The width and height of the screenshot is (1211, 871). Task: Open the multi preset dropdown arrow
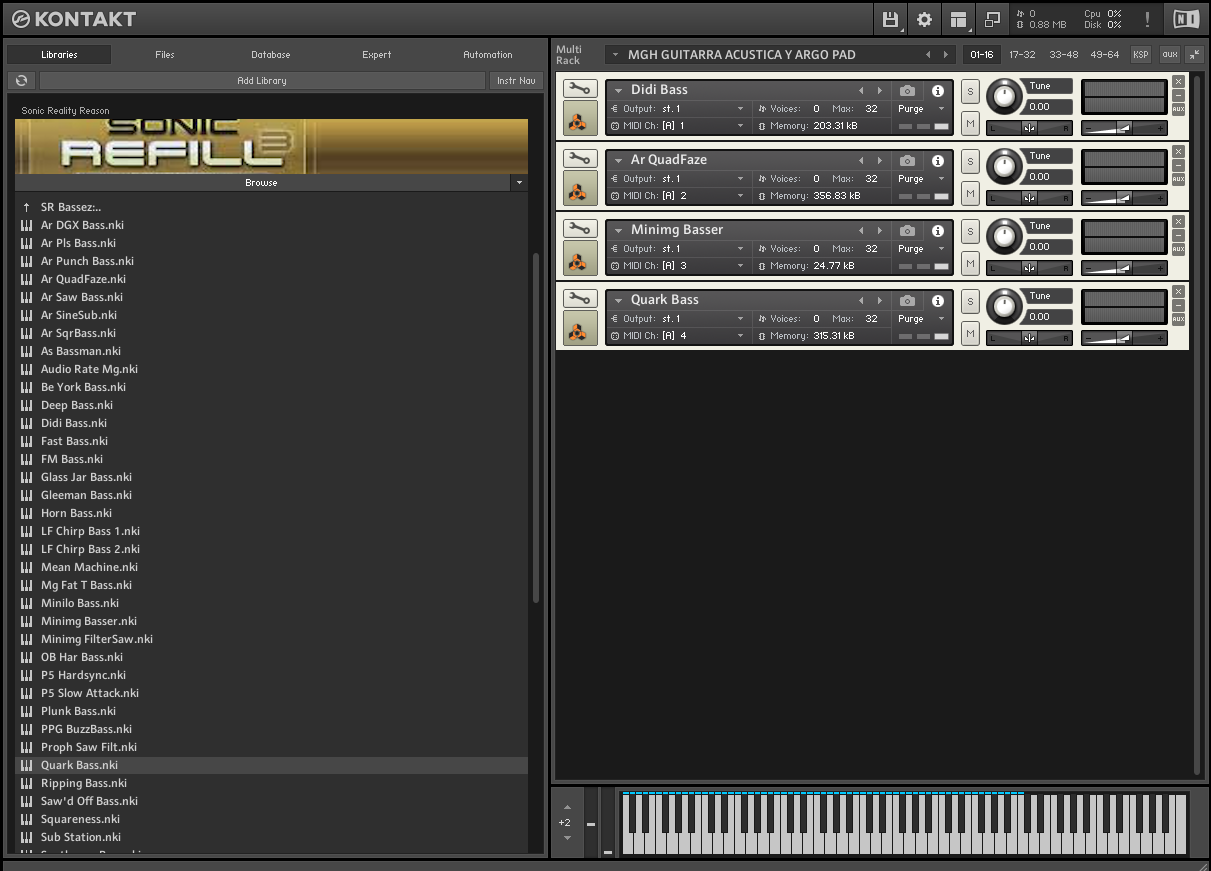(614, 54)
